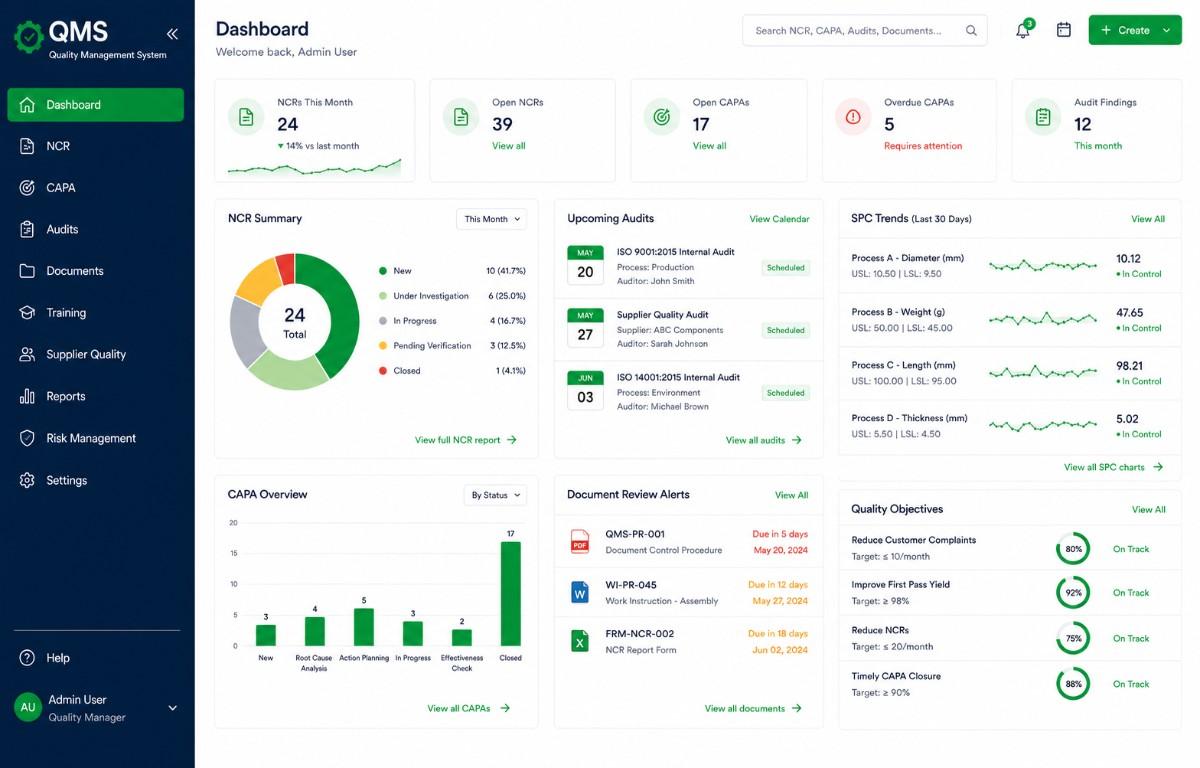1200x768 pixels.
Task: Click Due in 5 days text
Action: (780, 534)
